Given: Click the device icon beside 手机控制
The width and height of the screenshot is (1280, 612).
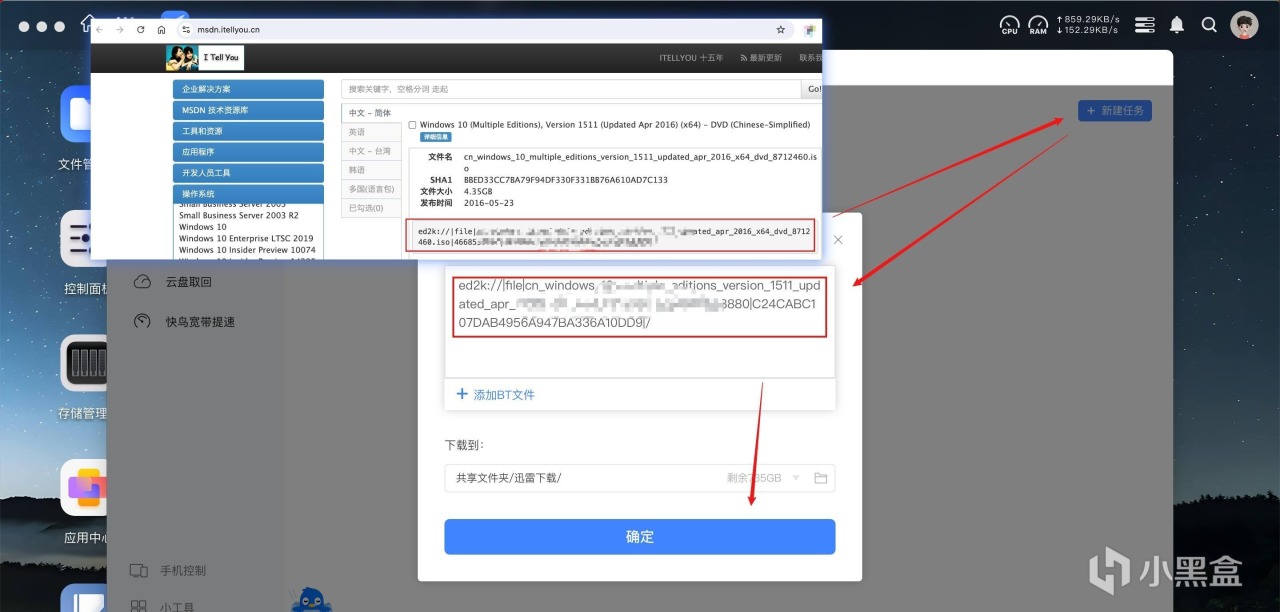Looking at the screenshot, I should point(139,570).
